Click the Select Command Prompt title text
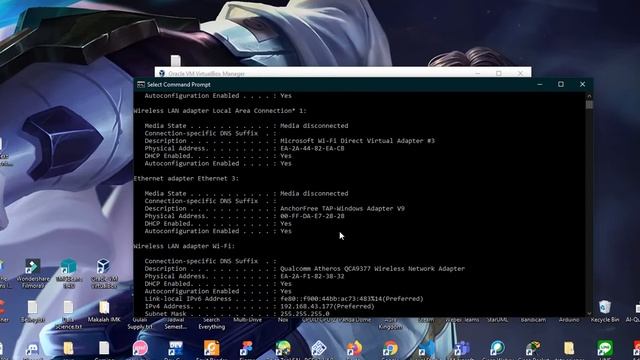 click(x=179, y=84)
